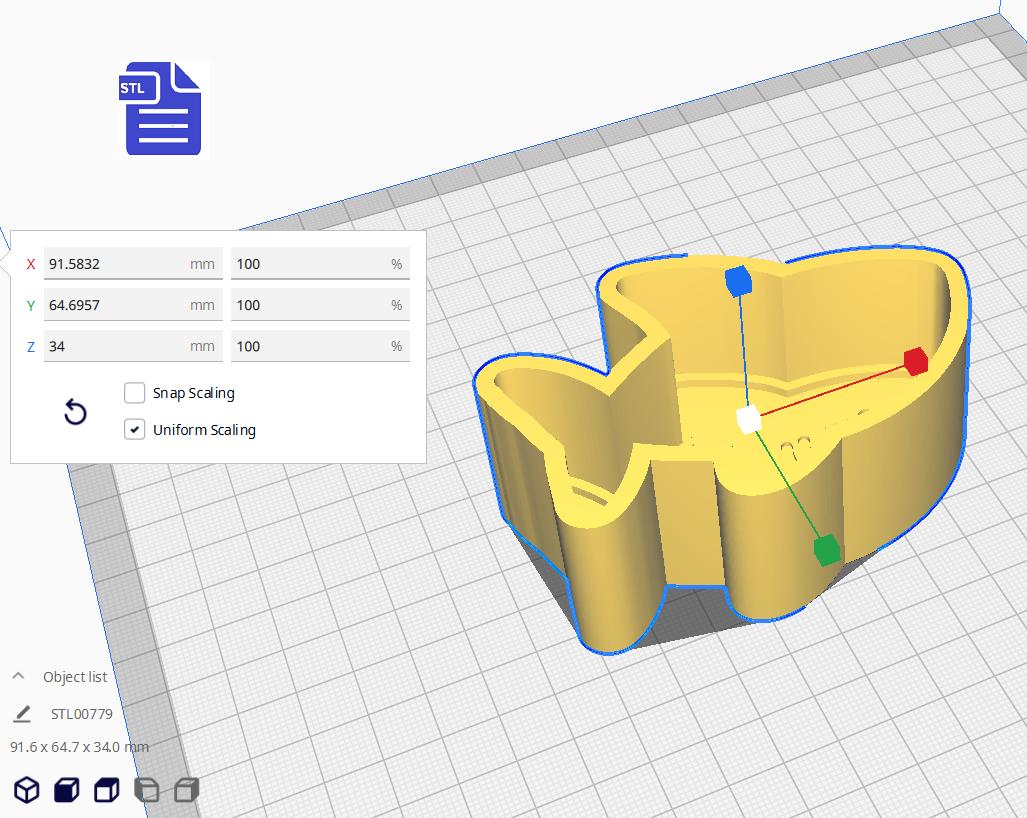The width and height of the screenshot is (1027, 818).
Task: Uncheck the Uniform Scaling checkbox
Action: click(134, 430)
